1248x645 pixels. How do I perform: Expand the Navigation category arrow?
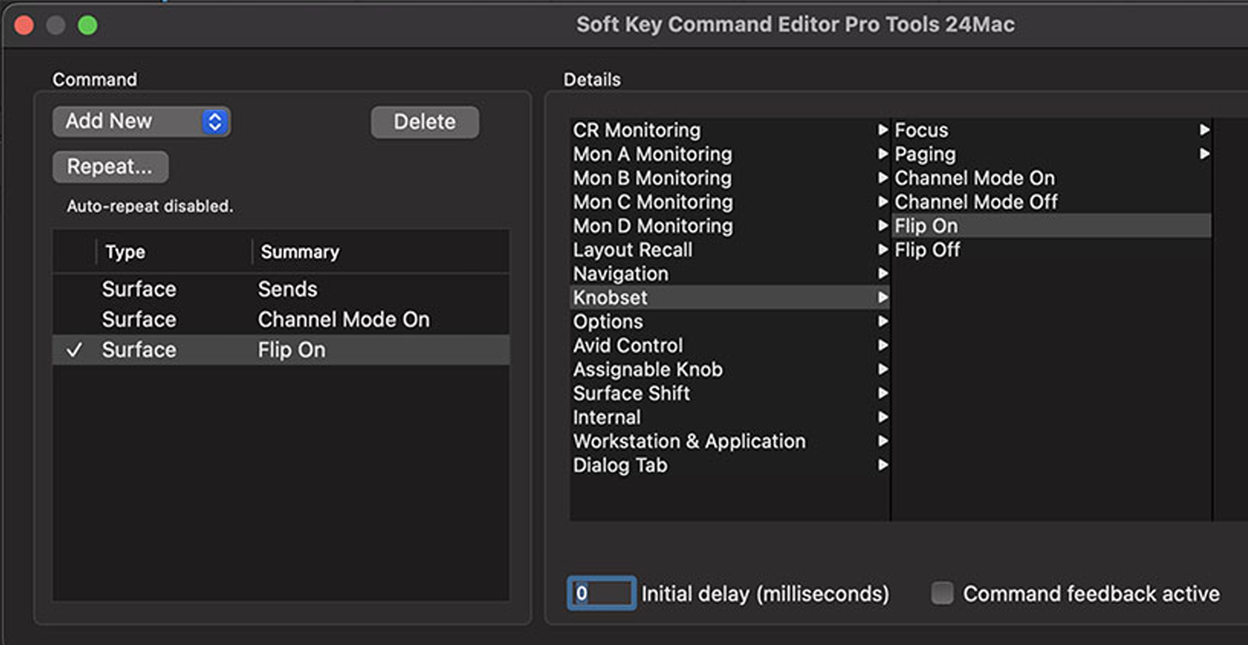pos(882,273)
